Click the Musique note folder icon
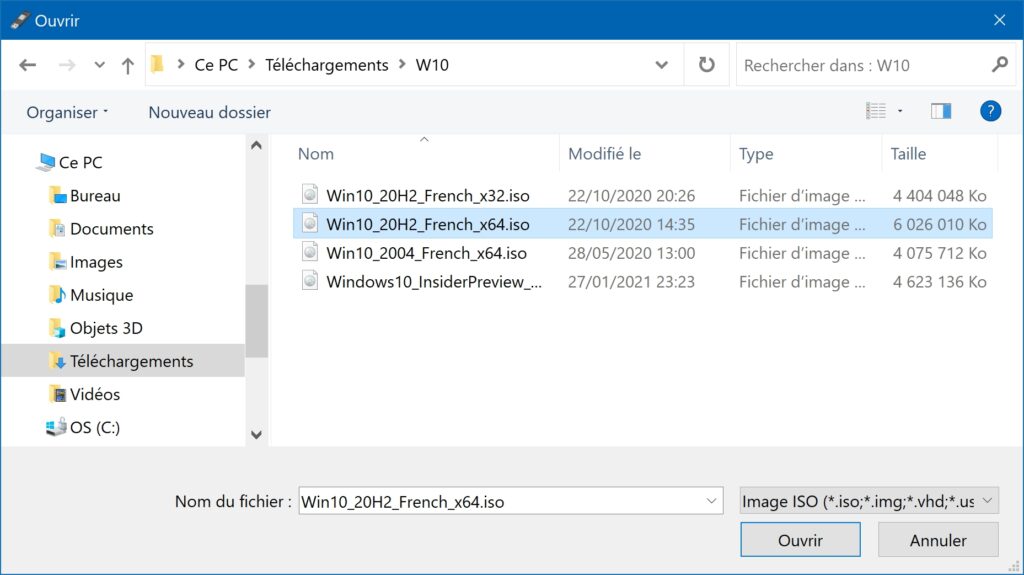 pos(57,295)
